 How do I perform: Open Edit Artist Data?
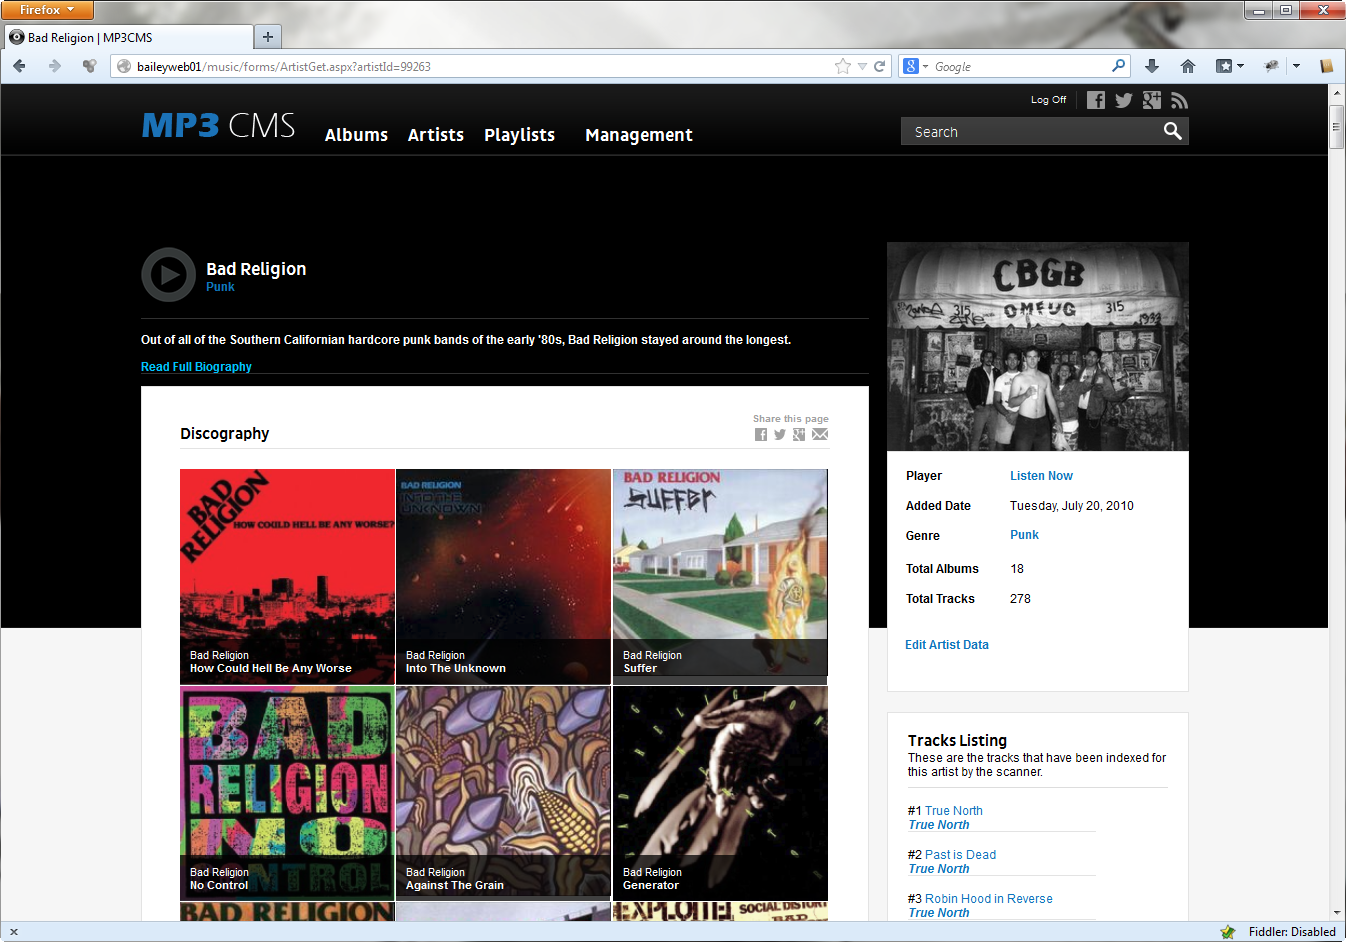pyautogui.click(x=946, y=644)
